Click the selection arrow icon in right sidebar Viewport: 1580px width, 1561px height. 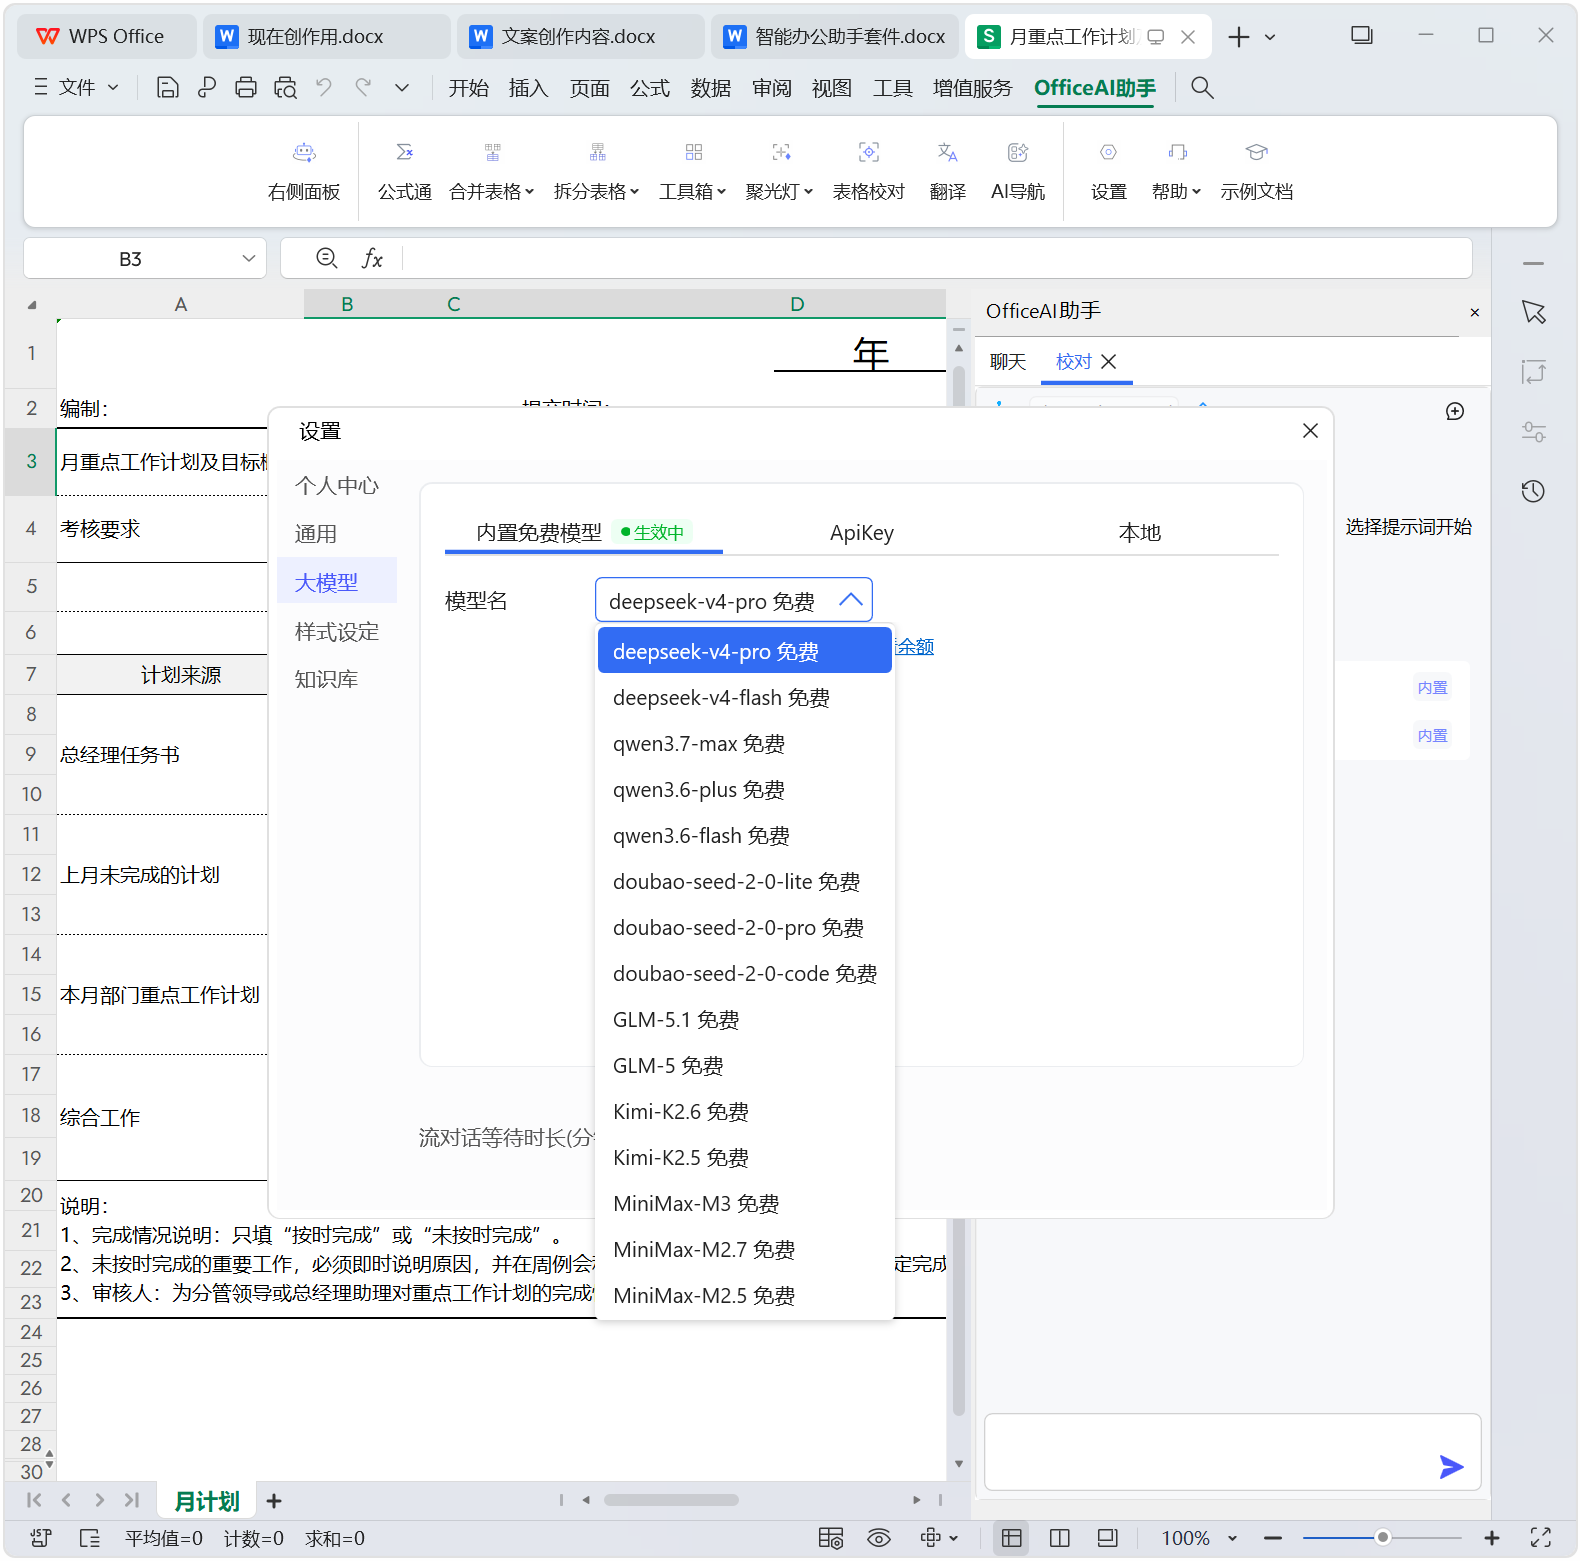1533,312
